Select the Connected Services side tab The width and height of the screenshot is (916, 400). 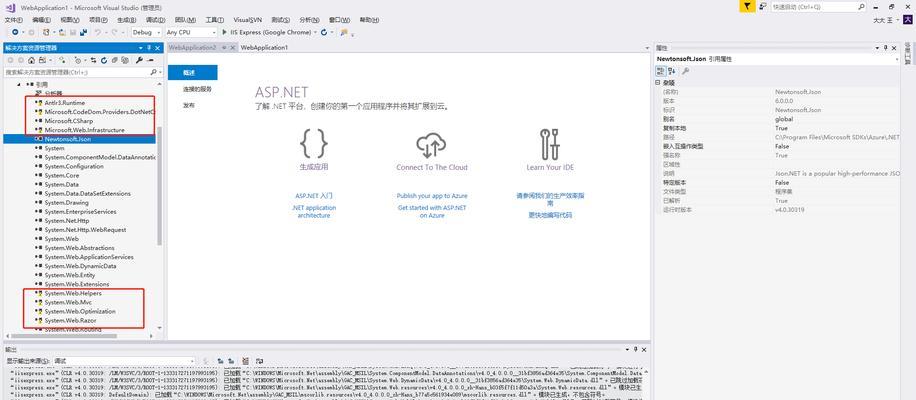(197, 89)
